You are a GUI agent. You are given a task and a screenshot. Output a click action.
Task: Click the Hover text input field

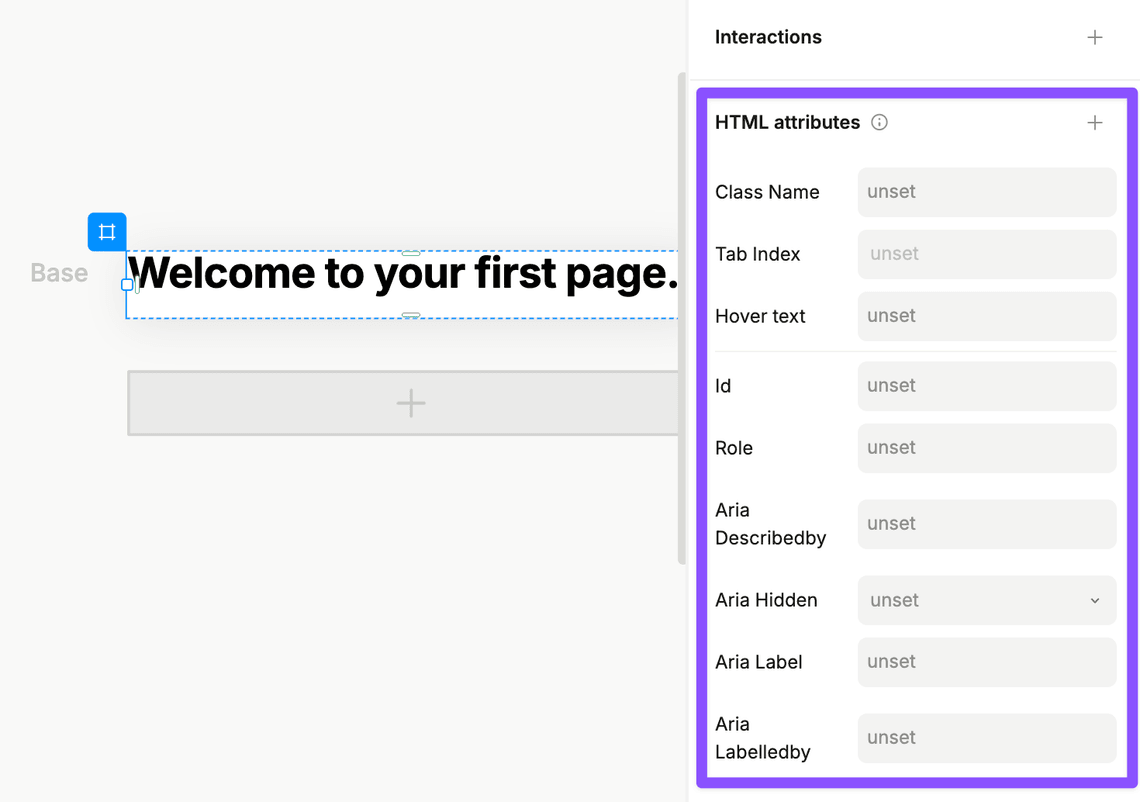pos(986,316)
